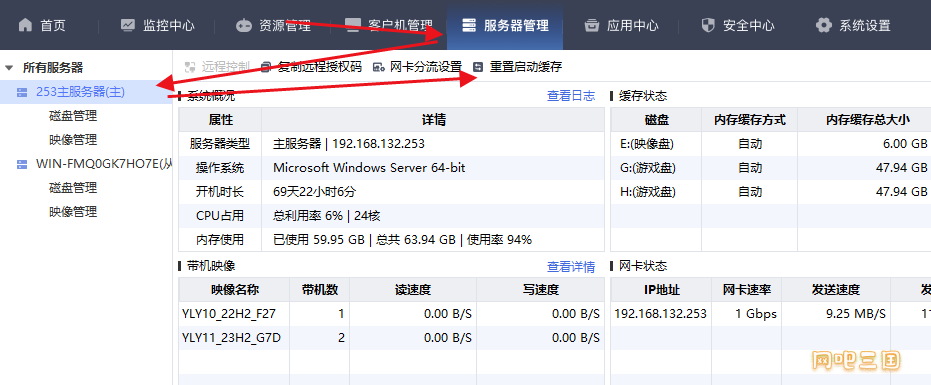
Task: Click 发送速度 column header
Action: click(835, 290)
